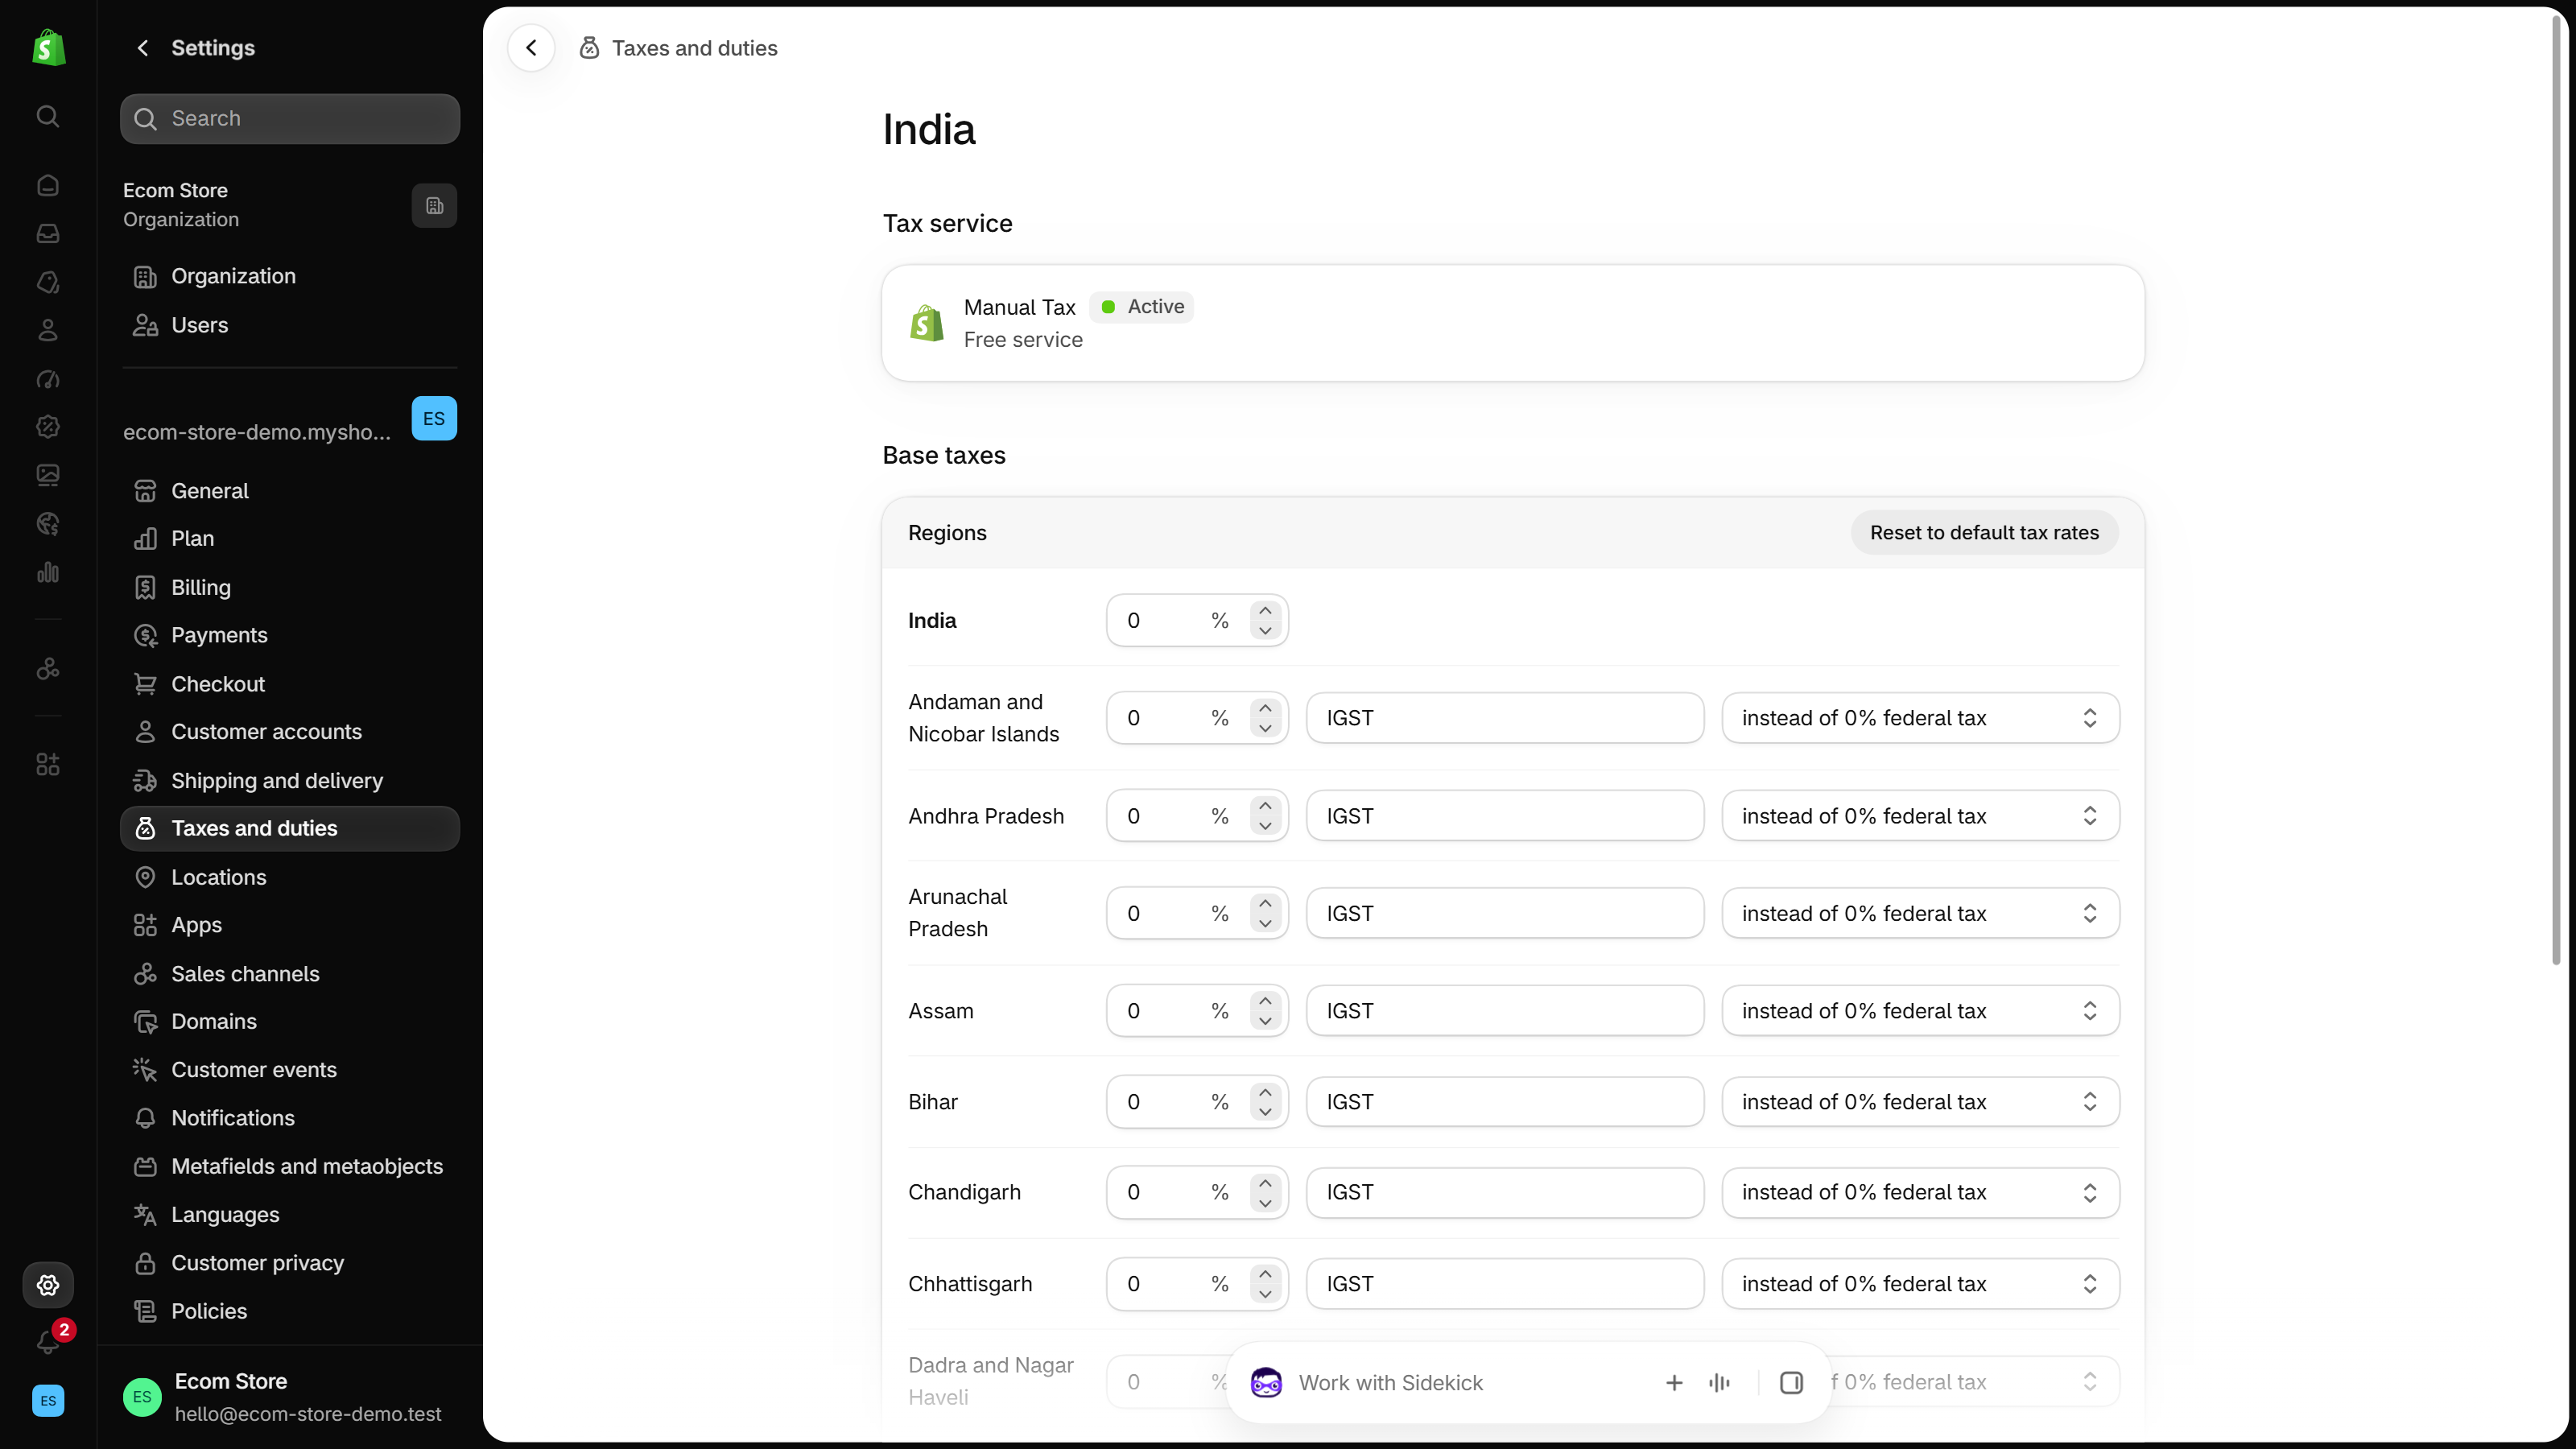Click the settings gear icon in rail
Image resolution: width=2576 pixels, height=1449 pixels.
tap(48, 1285)
